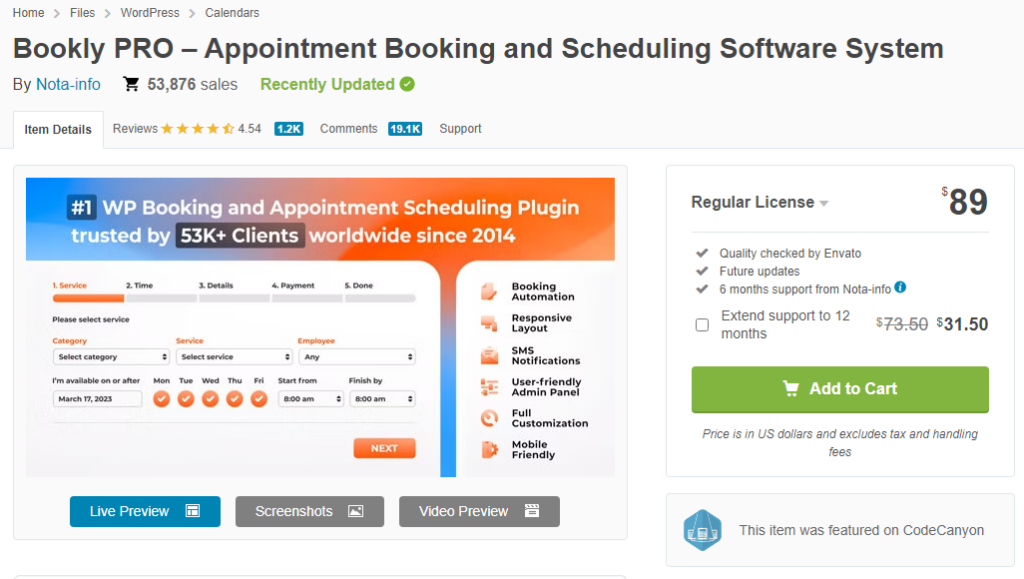Click the Booking Automation feature icon

tap(489, 291)
